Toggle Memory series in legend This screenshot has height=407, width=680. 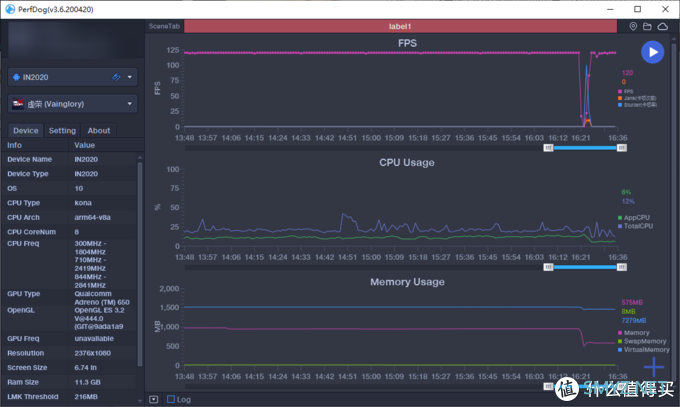(634, 333)
